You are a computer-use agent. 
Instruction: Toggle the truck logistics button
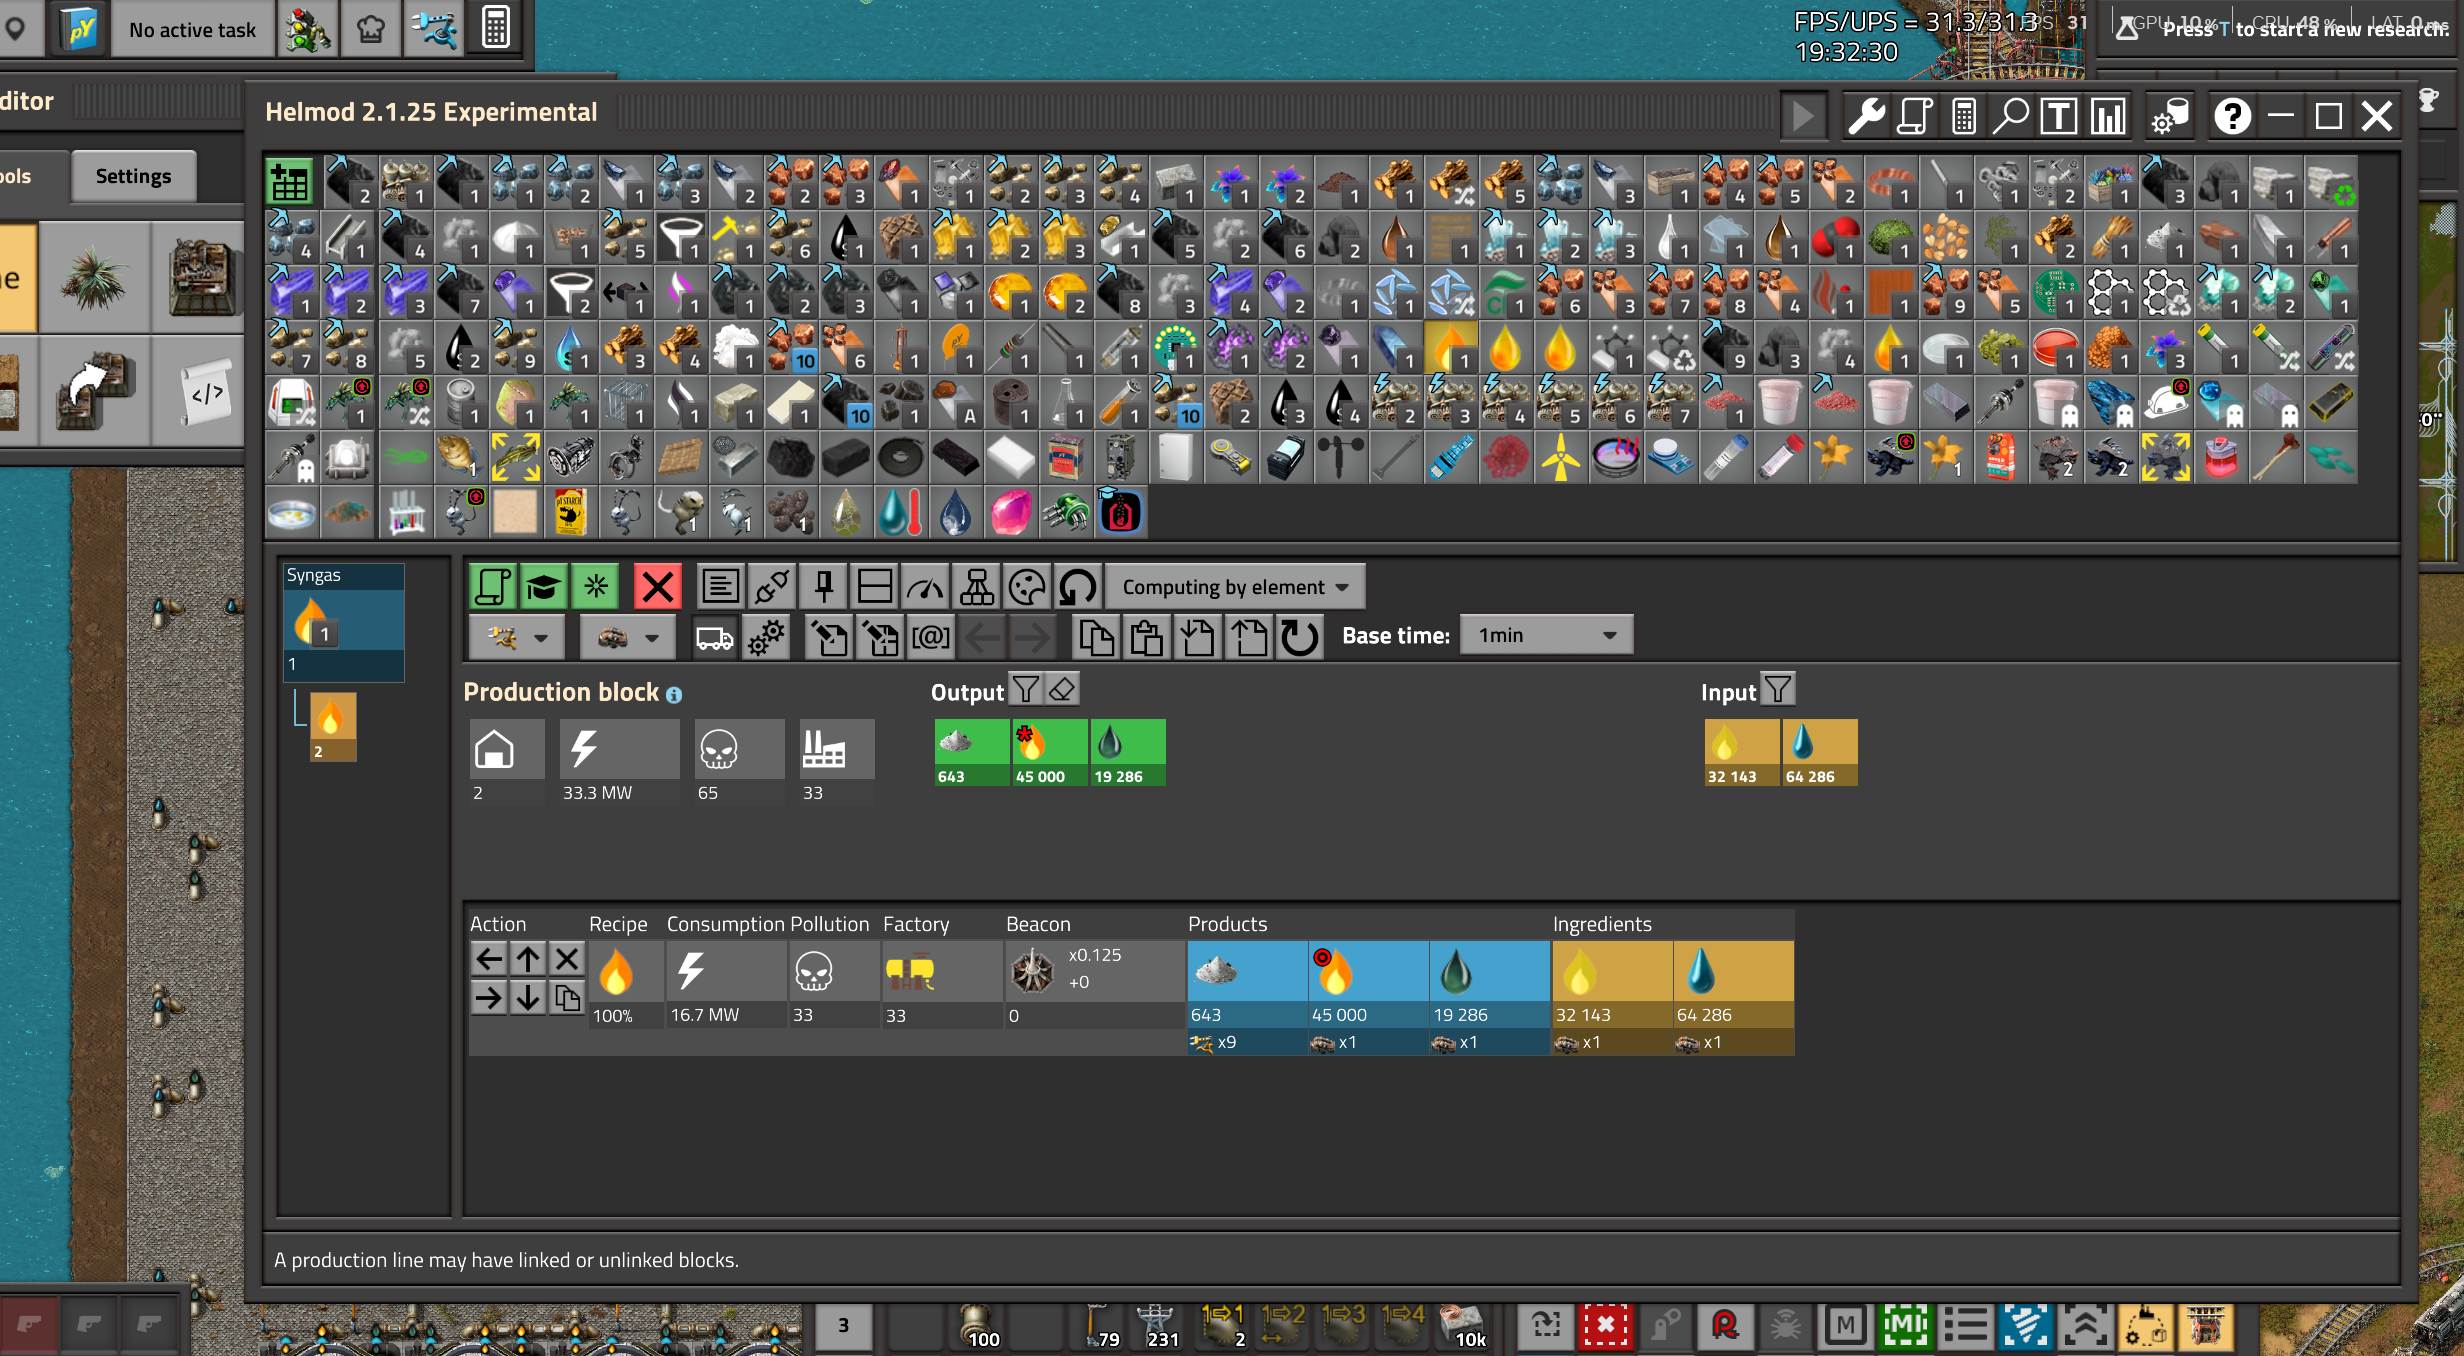point(715,637)
